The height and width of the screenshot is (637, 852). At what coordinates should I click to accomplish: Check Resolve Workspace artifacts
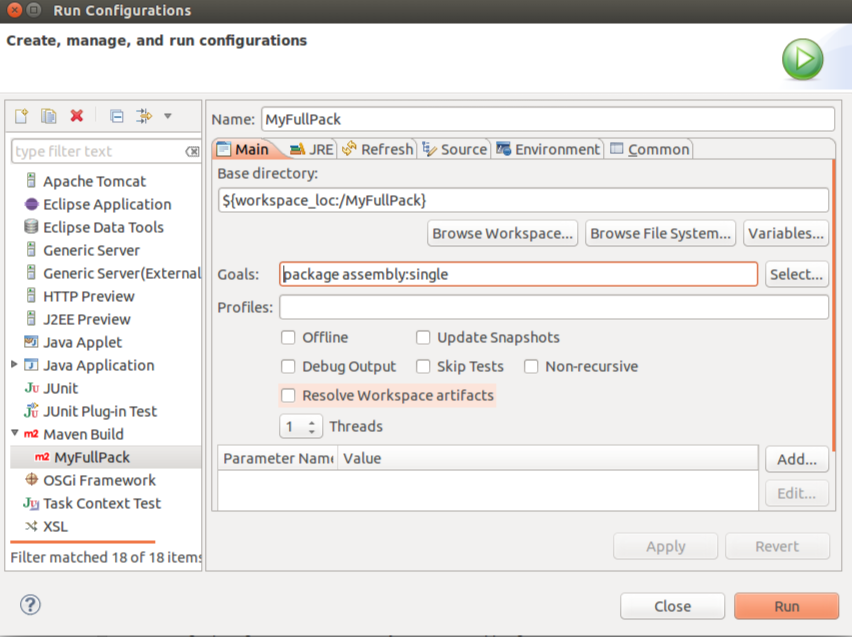[288, 396]
